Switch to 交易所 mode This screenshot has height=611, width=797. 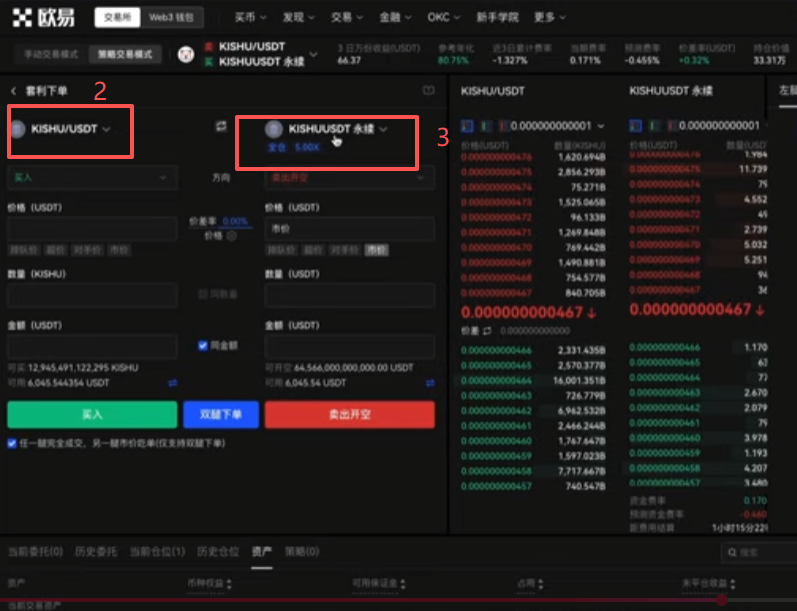(x=117, y=18)
